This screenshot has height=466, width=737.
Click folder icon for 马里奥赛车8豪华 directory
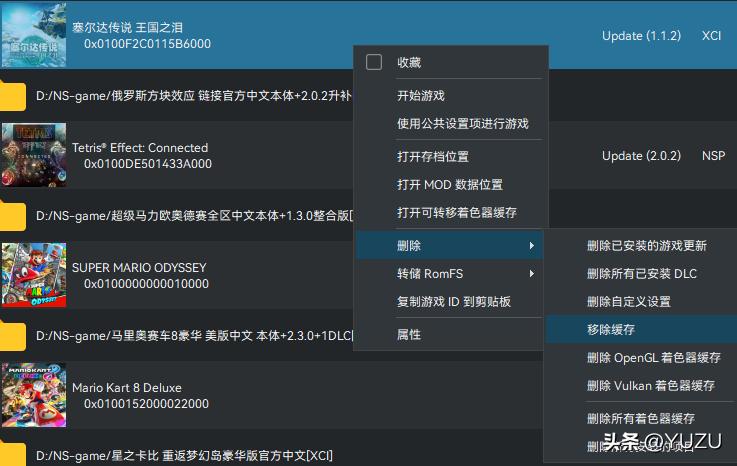(12, 336)
